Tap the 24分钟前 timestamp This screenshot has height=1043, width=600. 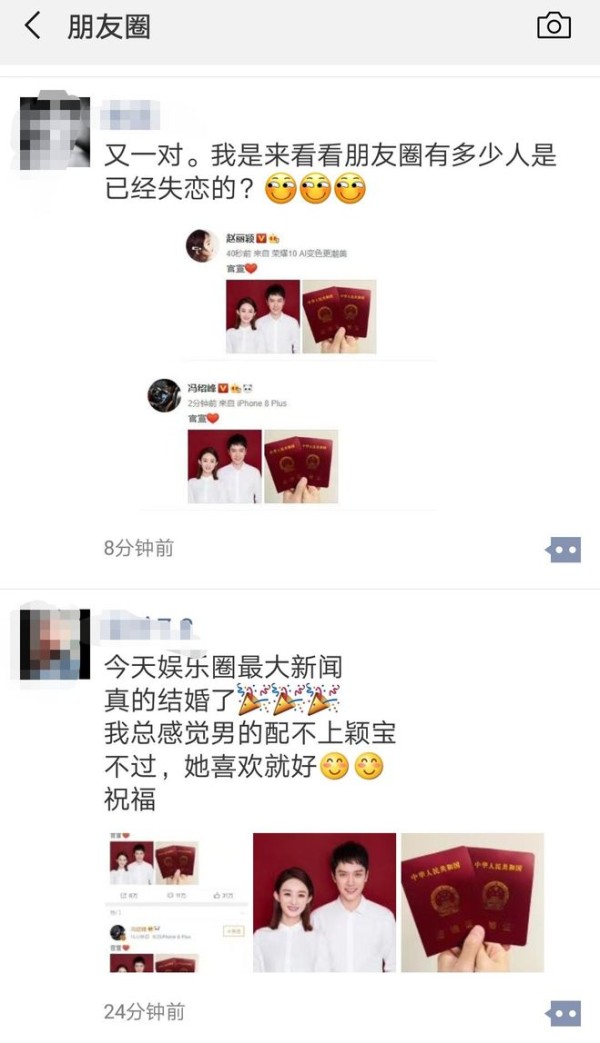144,1012
